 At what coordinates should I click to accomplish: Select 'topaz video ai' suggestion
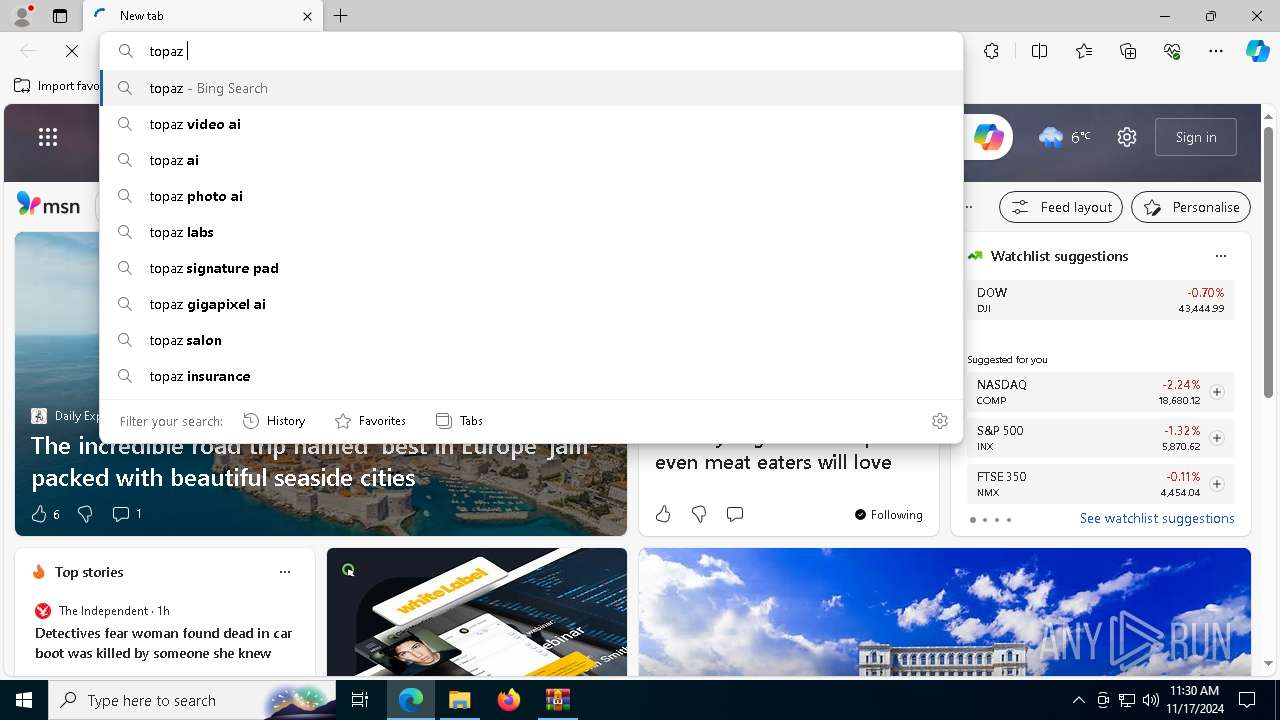click(531, 124)
